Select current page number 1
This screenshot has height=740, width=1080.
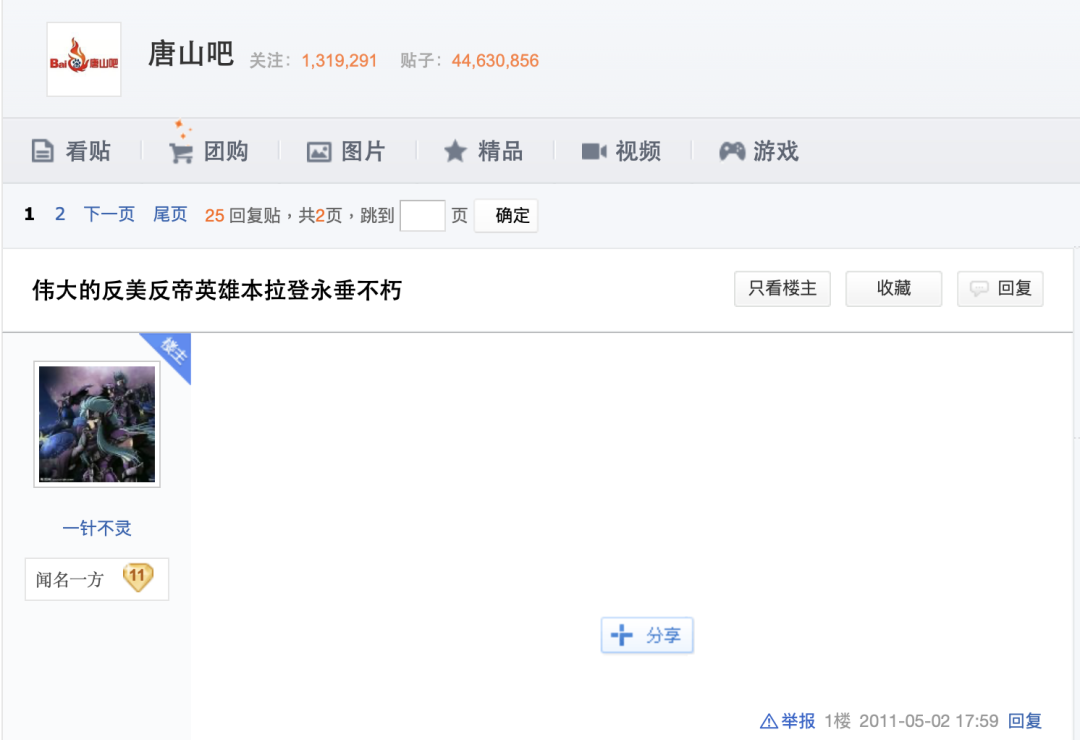pyautogui.click(x=29, y=214)
